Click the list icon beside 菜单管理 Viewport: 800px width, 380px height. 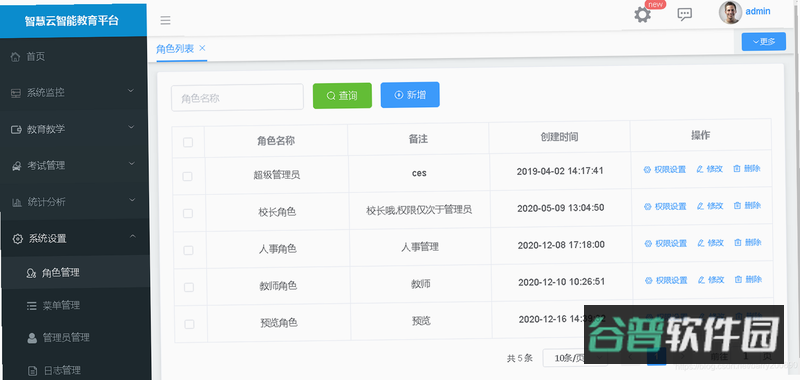[x=32, y=306]
